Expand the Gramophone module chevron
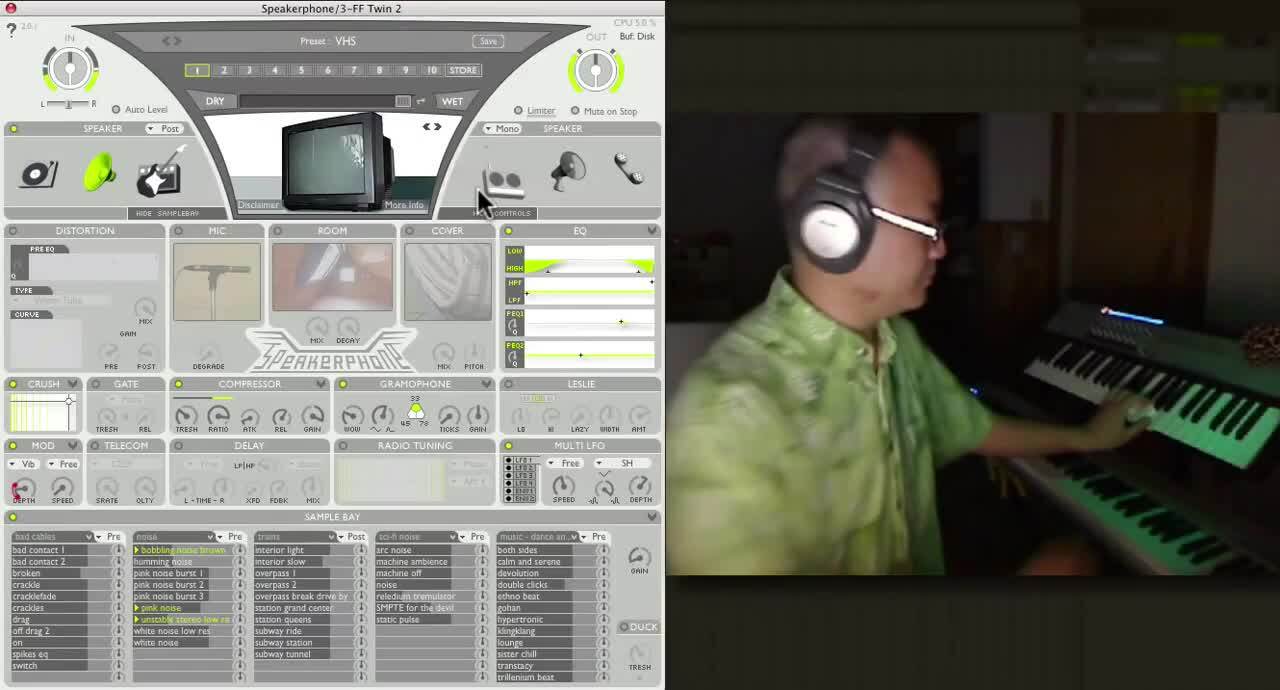Image resolution: width=1280 pixels, height=690 pixels. tap(487, 384)
